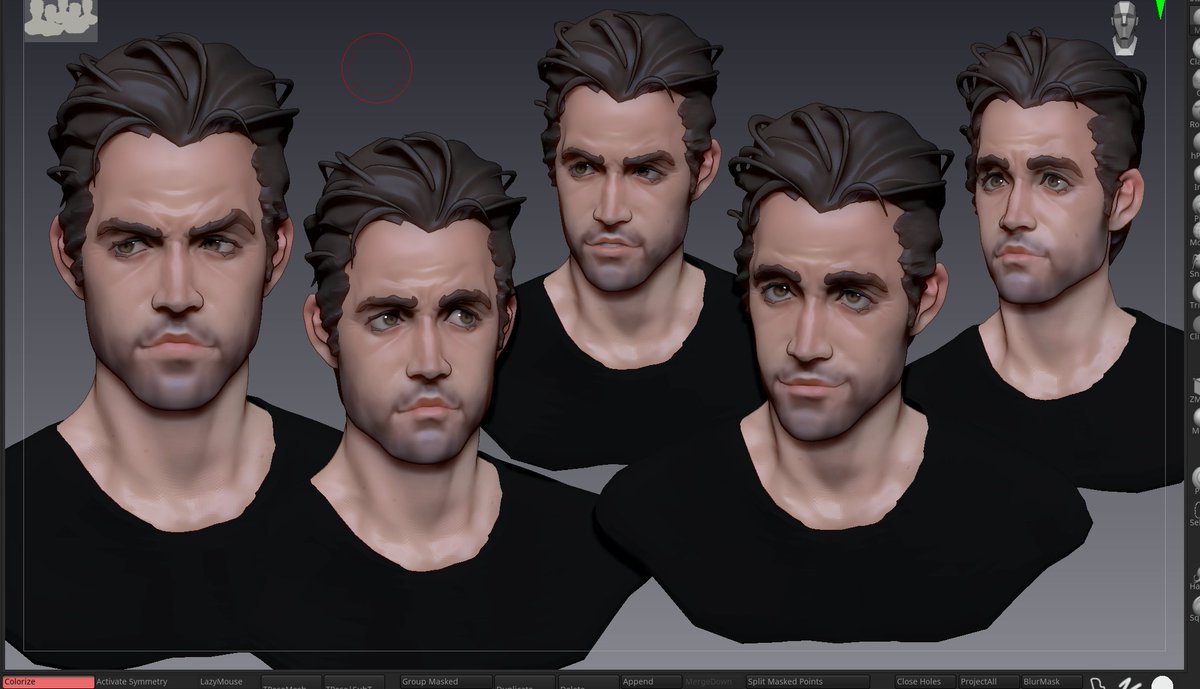Click the green arrow marker at top right
Image resolution: width=1200 pixels, height=689 pixels.
(1160, 9)
